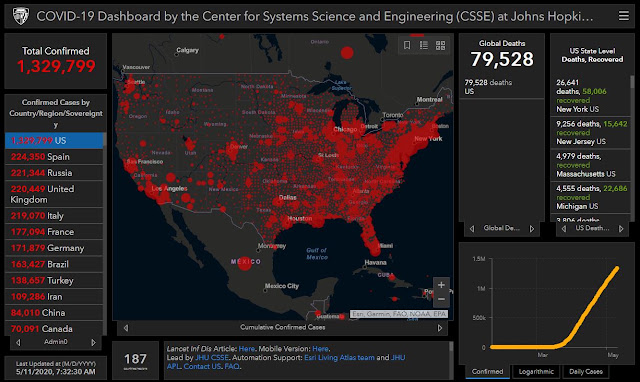Select Iran row with 109,286 cases
Image resolution: width=640 pixels, height=382 pixels.
click(x=54, y=297)
